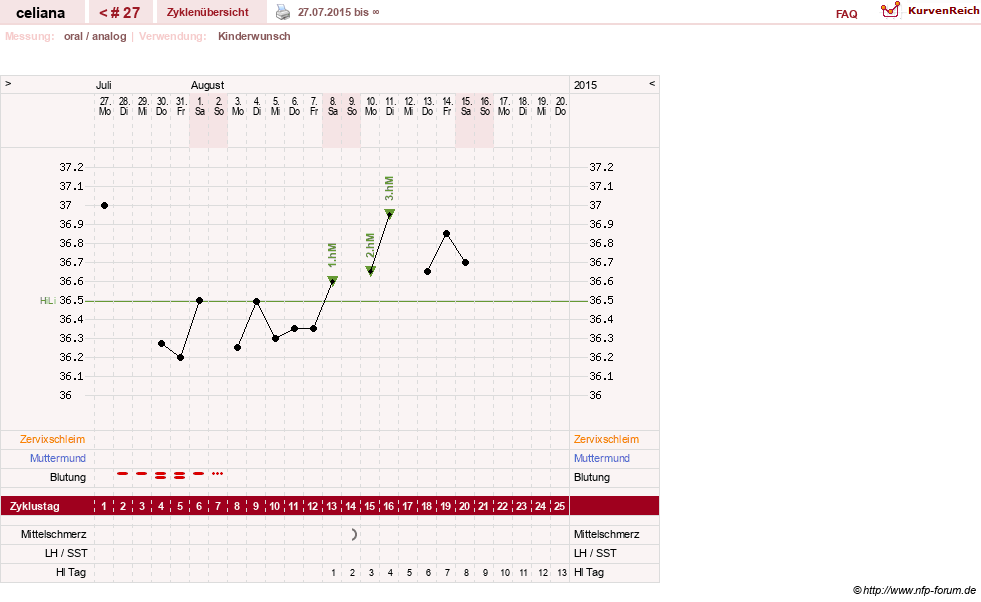Open the nfp-forum.de copyright link
The width and height of the screenshot is (981, 602).
(915, 590)
